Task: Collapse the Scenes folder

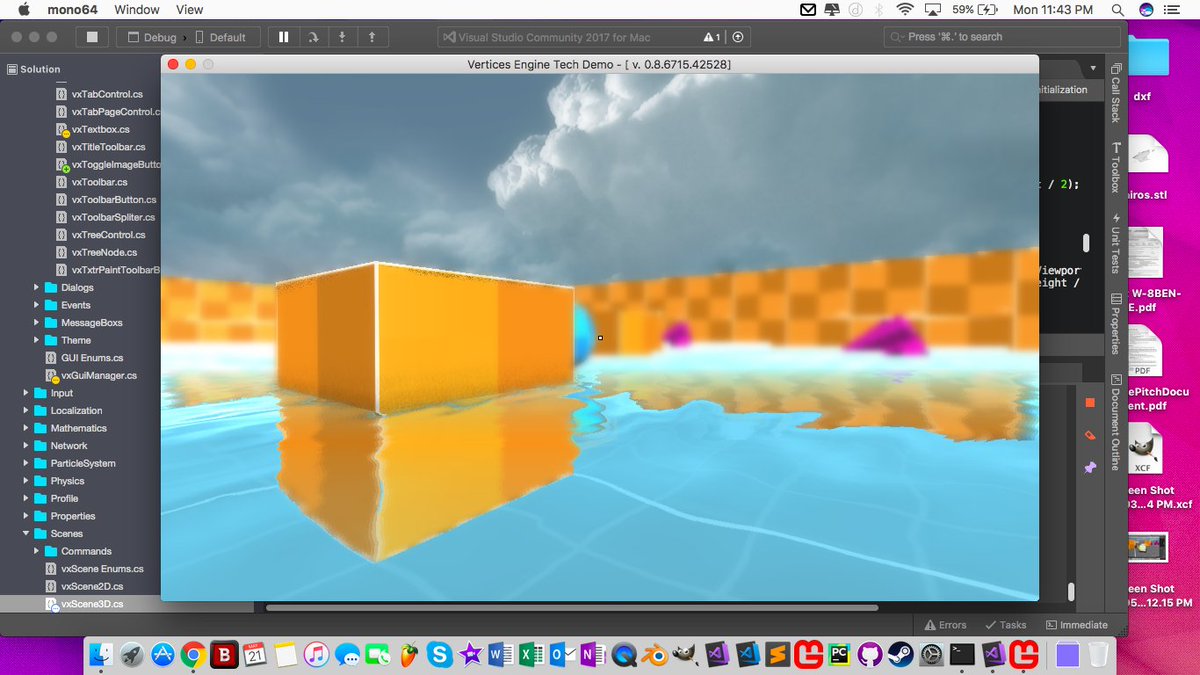Action: click(x=27, y=534)
